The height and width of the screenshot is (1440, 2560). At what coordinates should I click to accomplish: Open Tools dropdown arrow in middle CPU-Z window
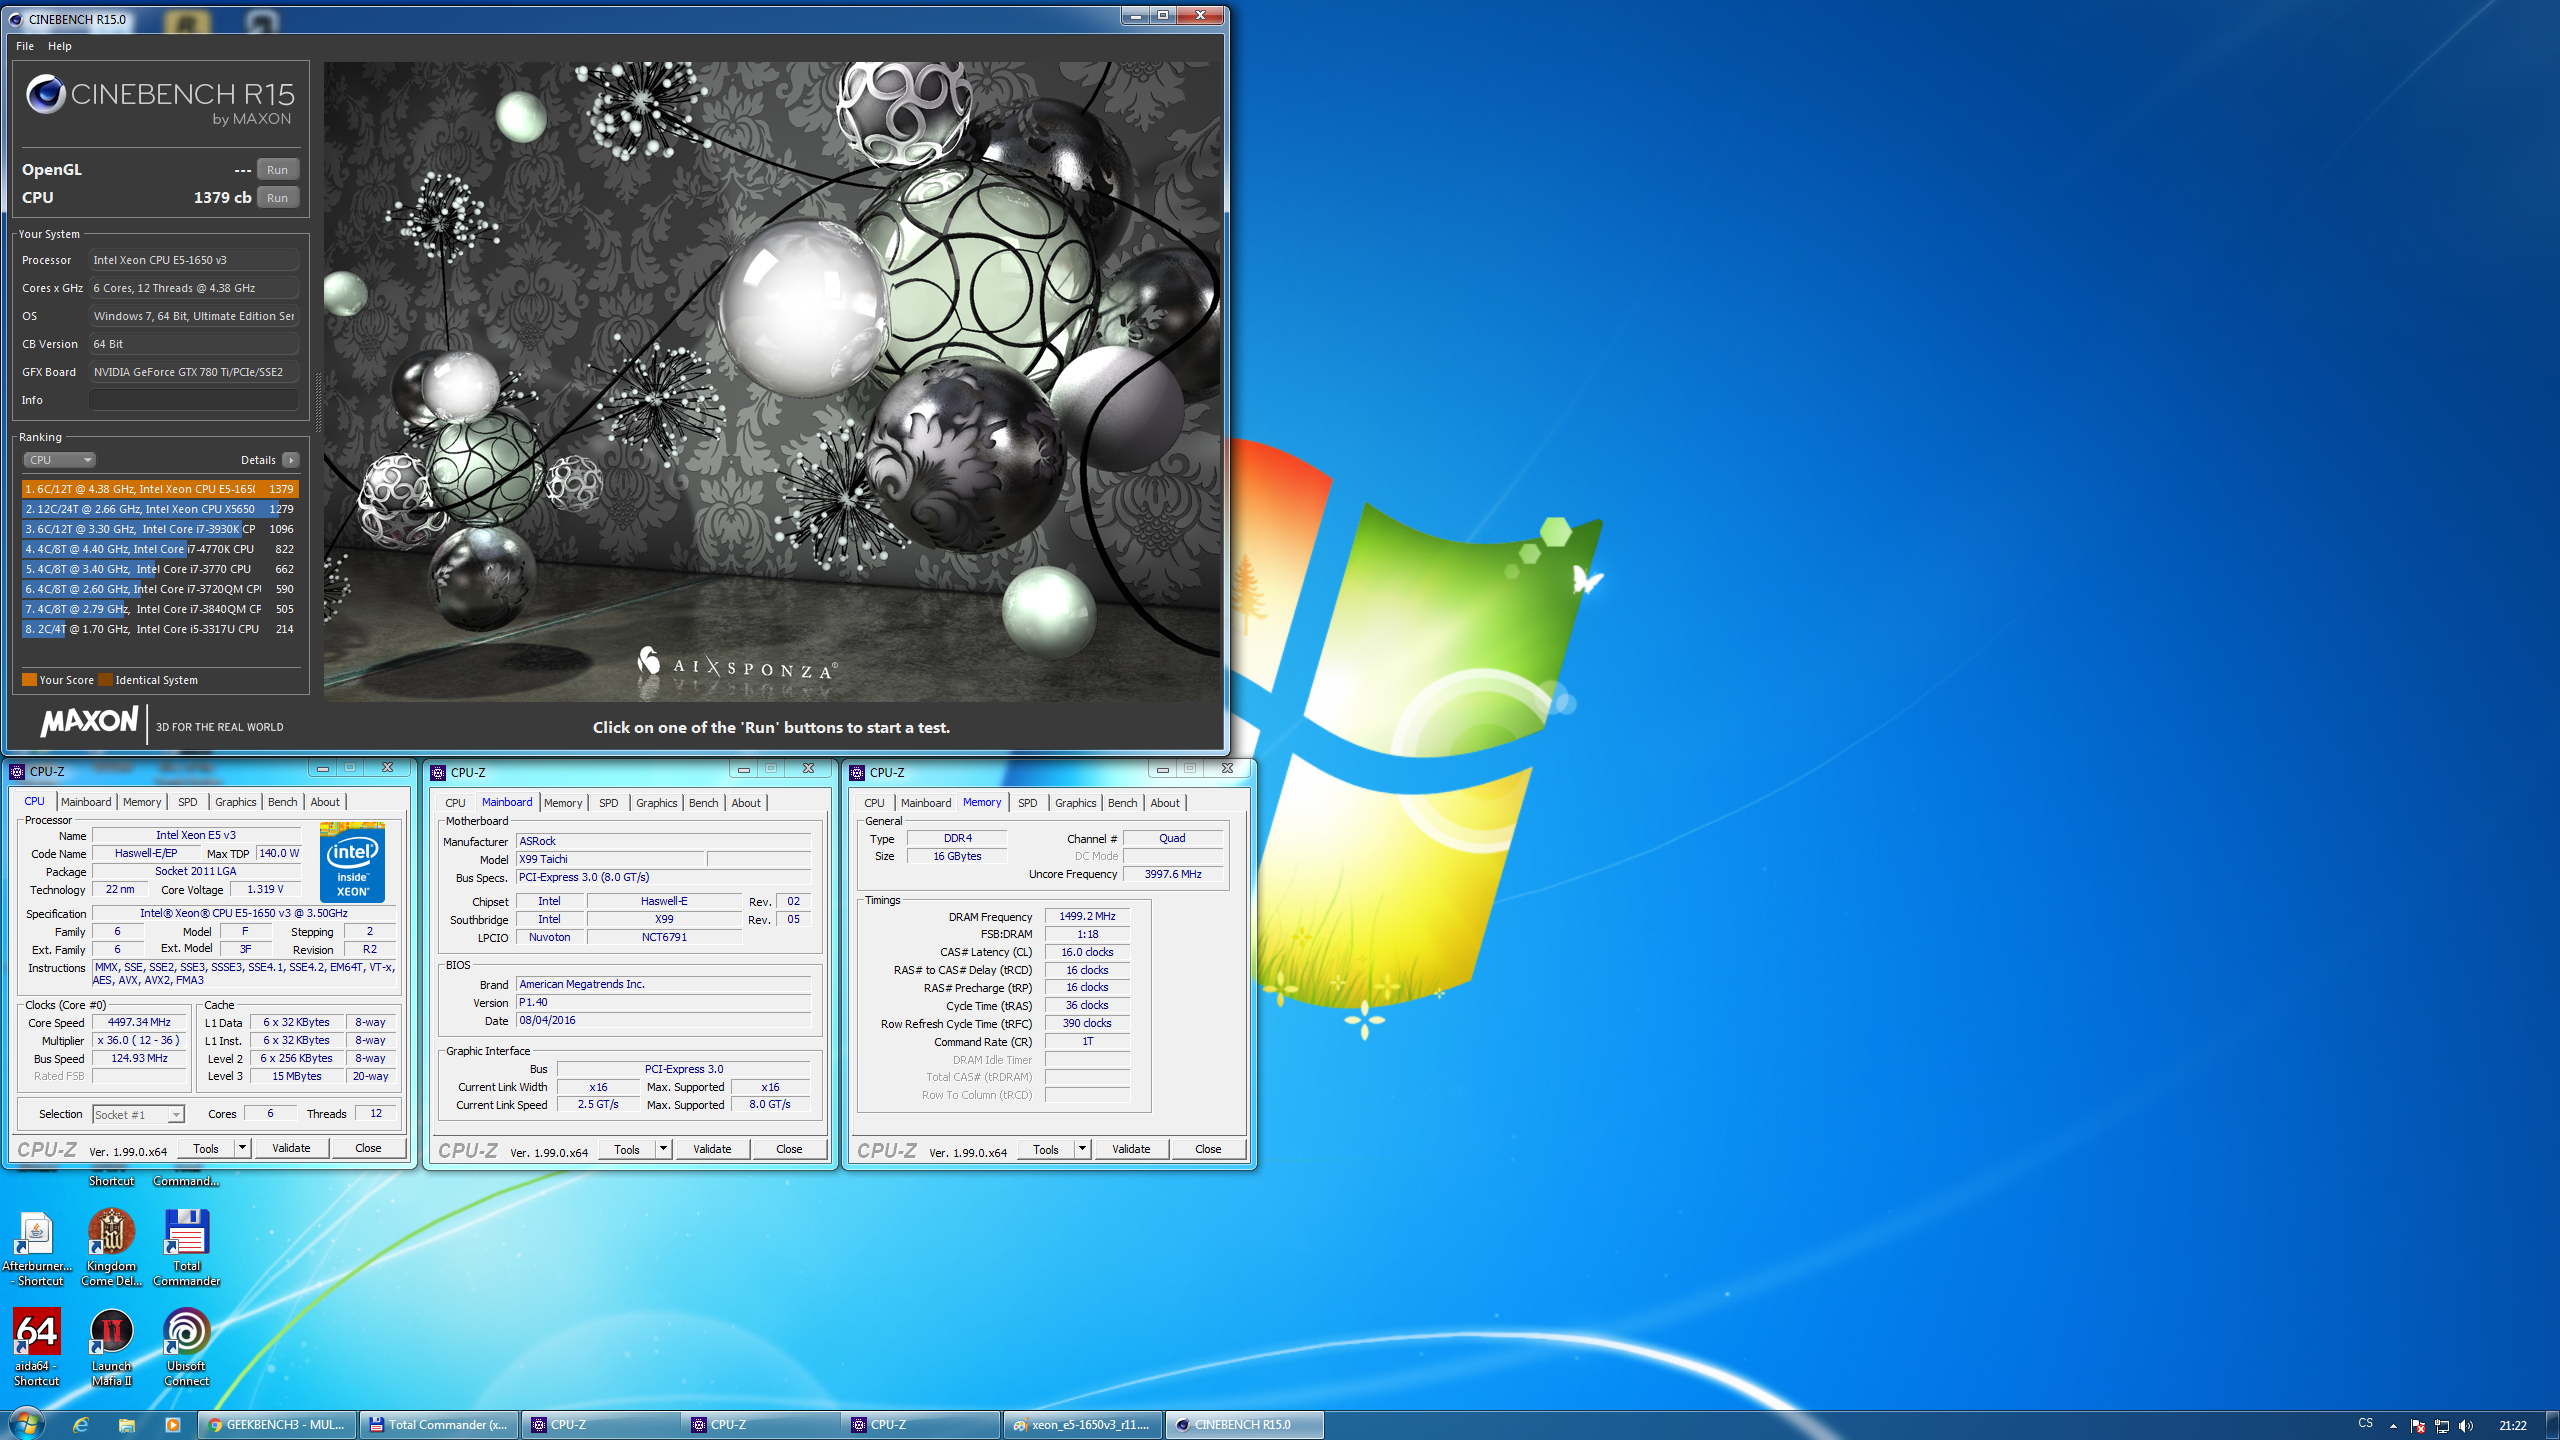(663, 1149)
